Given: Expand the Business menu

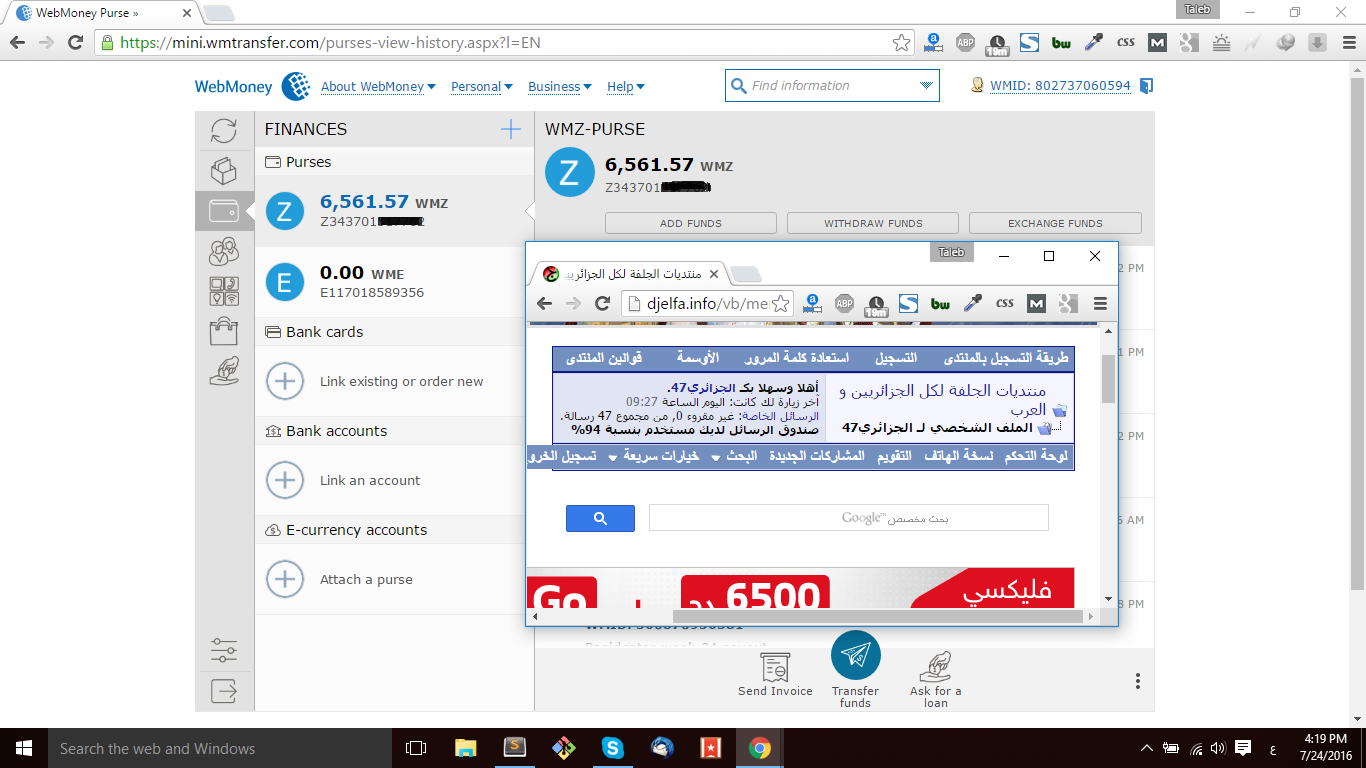Looking at the screenshot, I should [560, 87].
